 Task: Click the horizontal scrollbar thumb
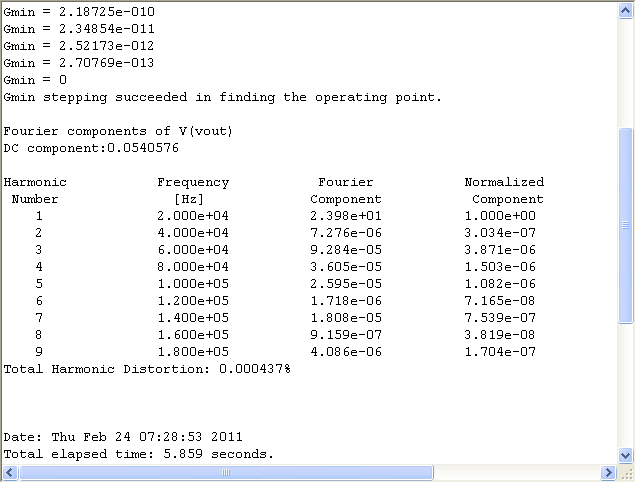[226, 472]
